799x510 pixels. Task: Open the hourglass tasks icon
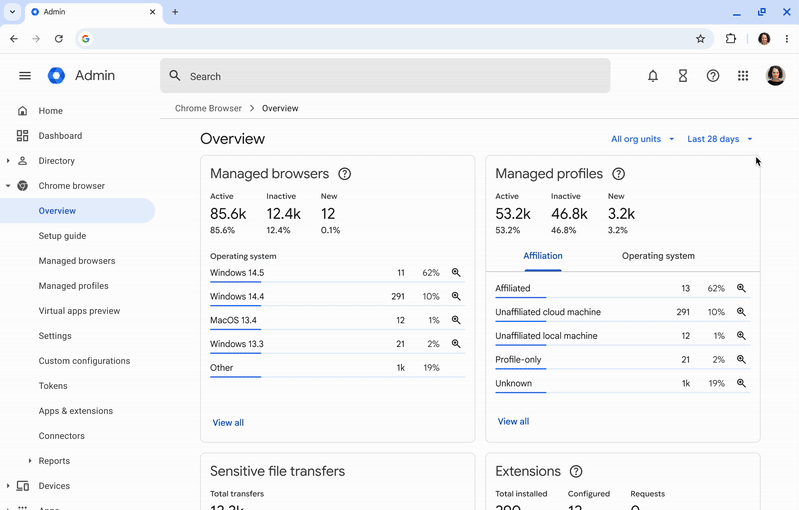coord(683,76)
